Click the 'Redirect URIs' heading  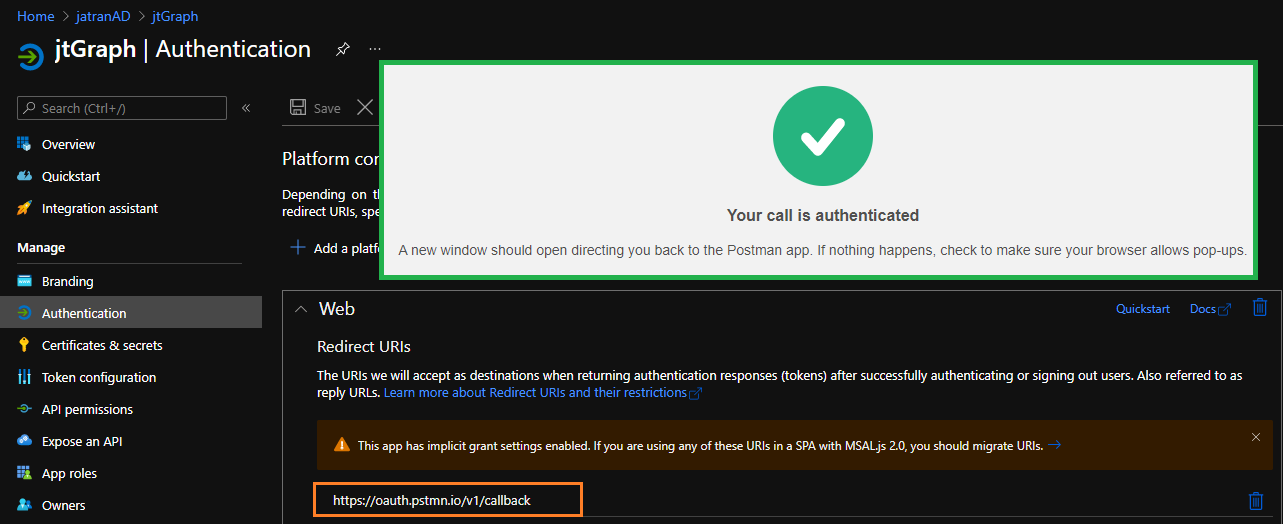(x=364, y=346)
